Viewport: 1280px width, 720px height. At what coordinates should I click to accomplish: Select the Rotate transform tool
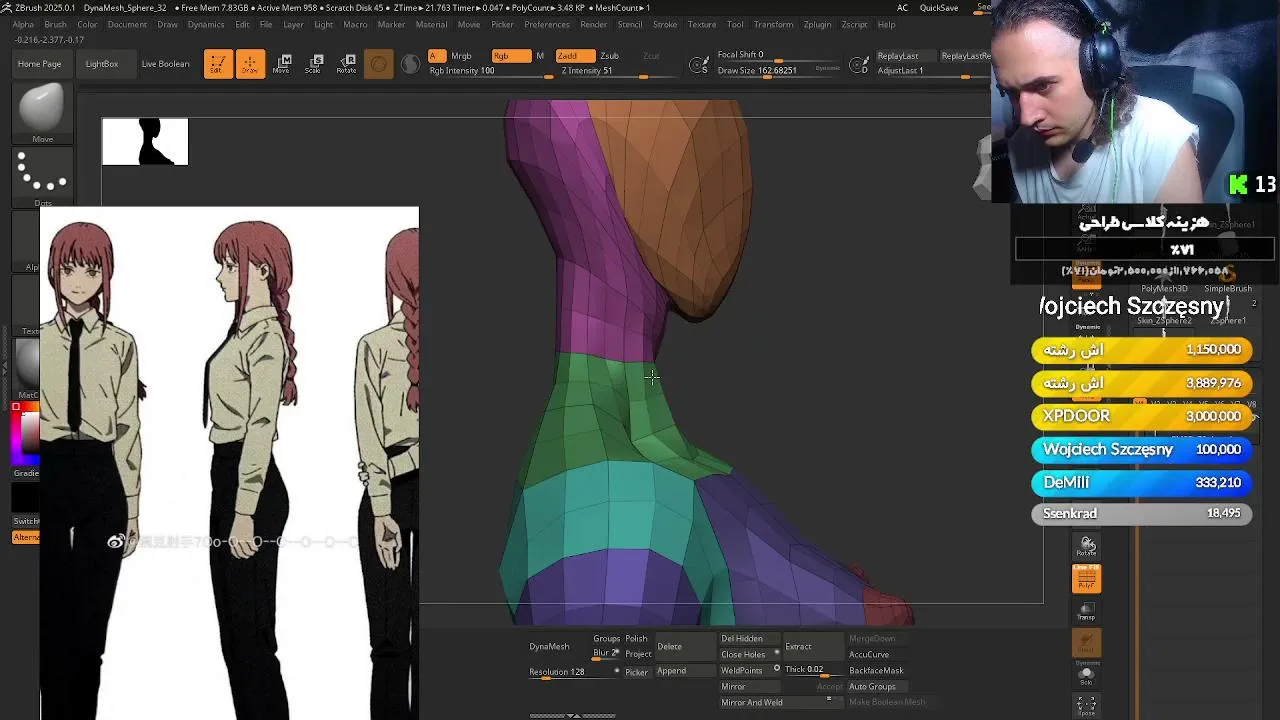(x=346, y=64)
